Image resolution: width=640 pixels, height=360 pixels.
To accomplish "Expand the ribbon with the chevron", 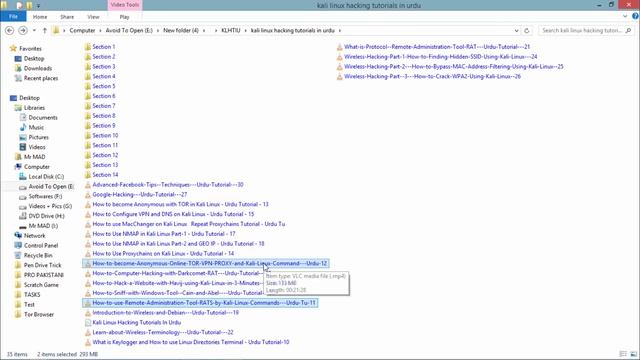I will coord(625,16).
